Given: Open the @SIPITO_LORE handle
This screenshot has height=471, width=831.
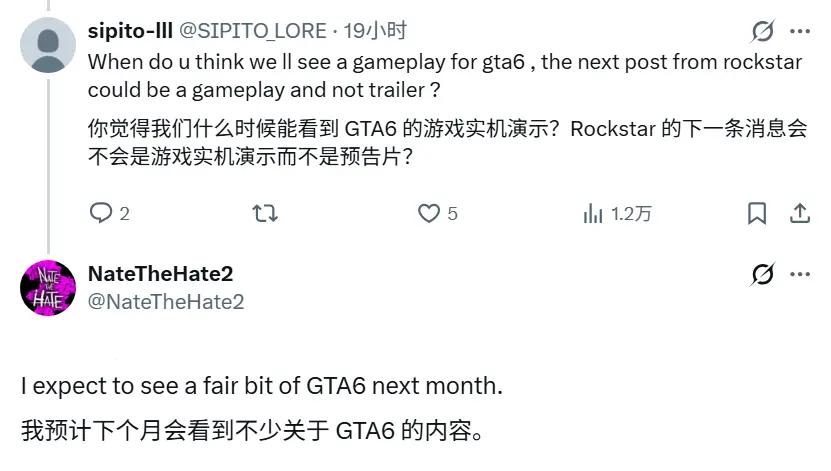Looking at the screenshot, I should 253,31.
